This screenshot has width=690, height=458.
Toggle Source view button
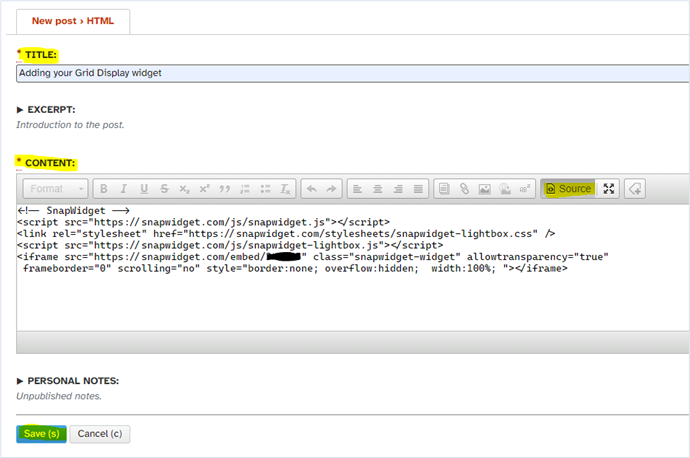click(x=569, y=189)
